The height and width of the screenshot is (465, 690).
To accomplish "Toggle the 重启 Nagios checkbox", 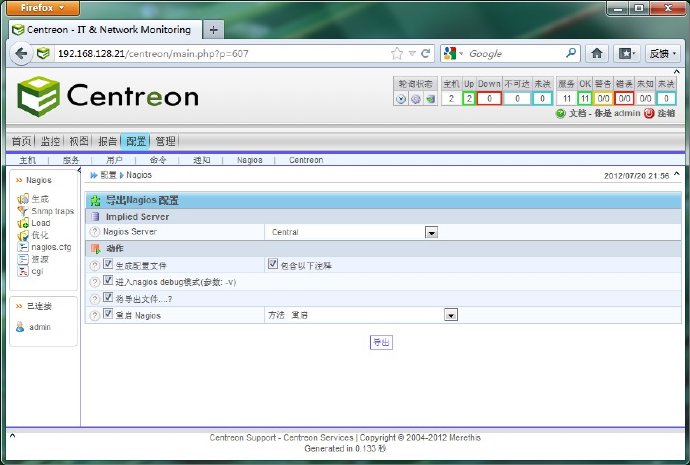I will click(x=108, y=314).
